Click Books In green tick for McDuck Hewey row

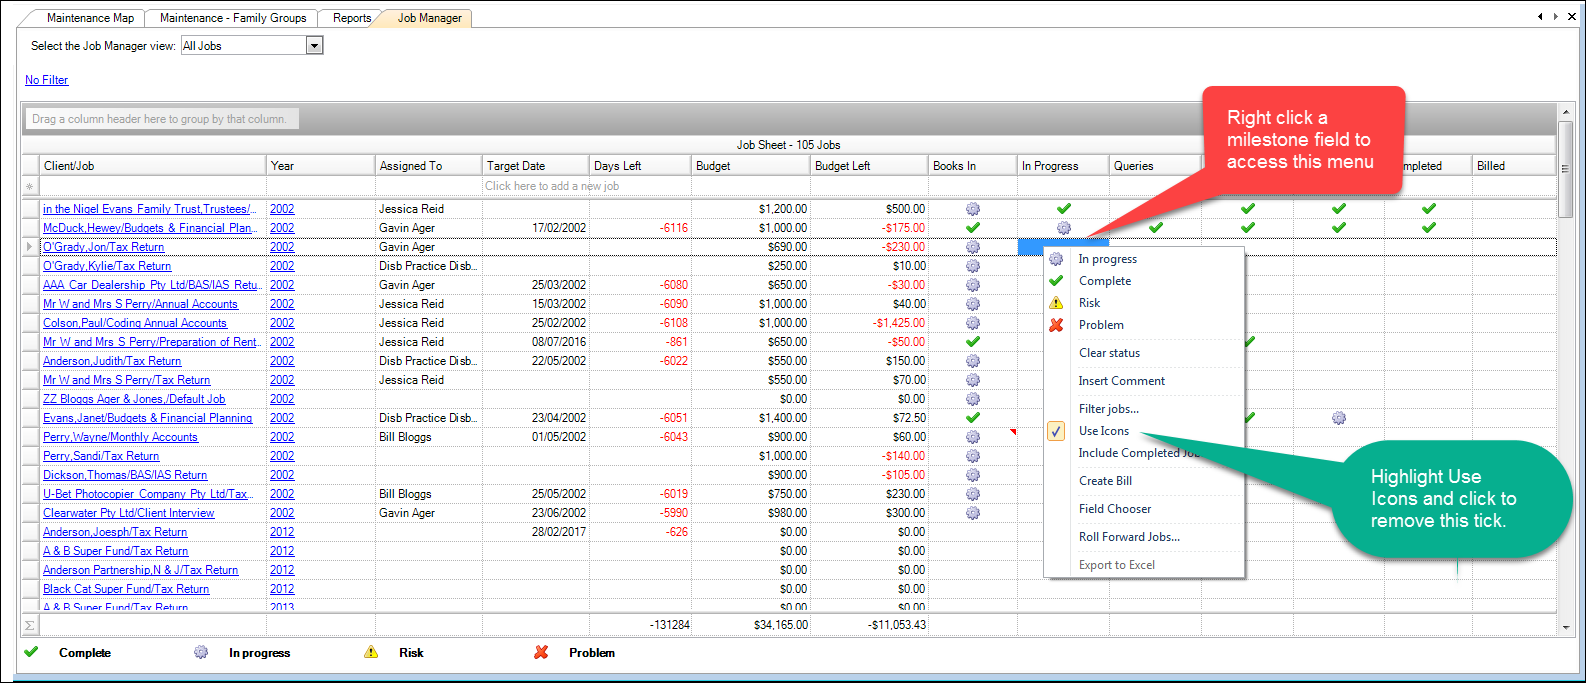click(972, 228)
